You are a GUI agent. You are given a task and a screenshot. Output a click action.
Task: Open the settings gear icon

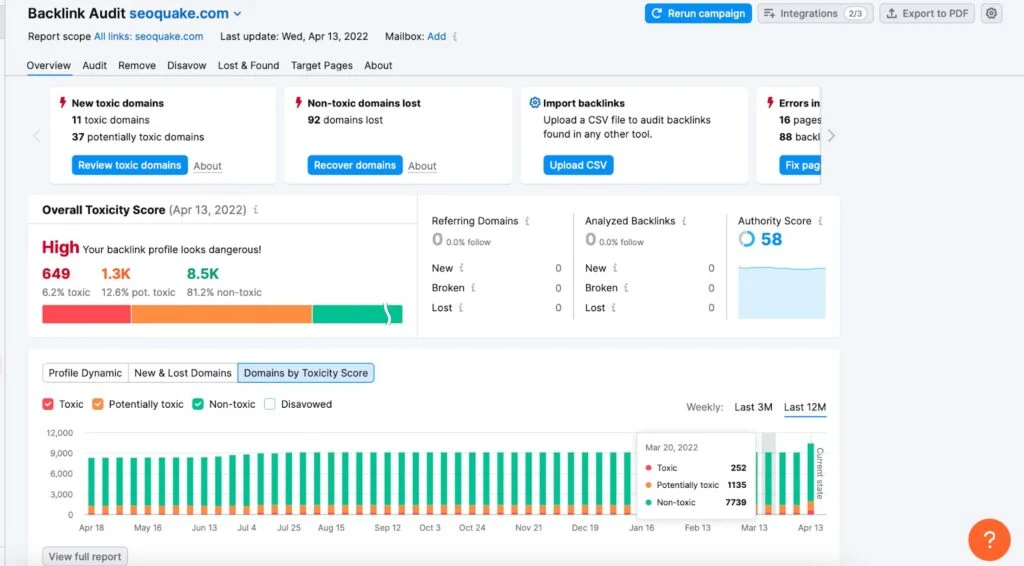[x=991, y=13]
